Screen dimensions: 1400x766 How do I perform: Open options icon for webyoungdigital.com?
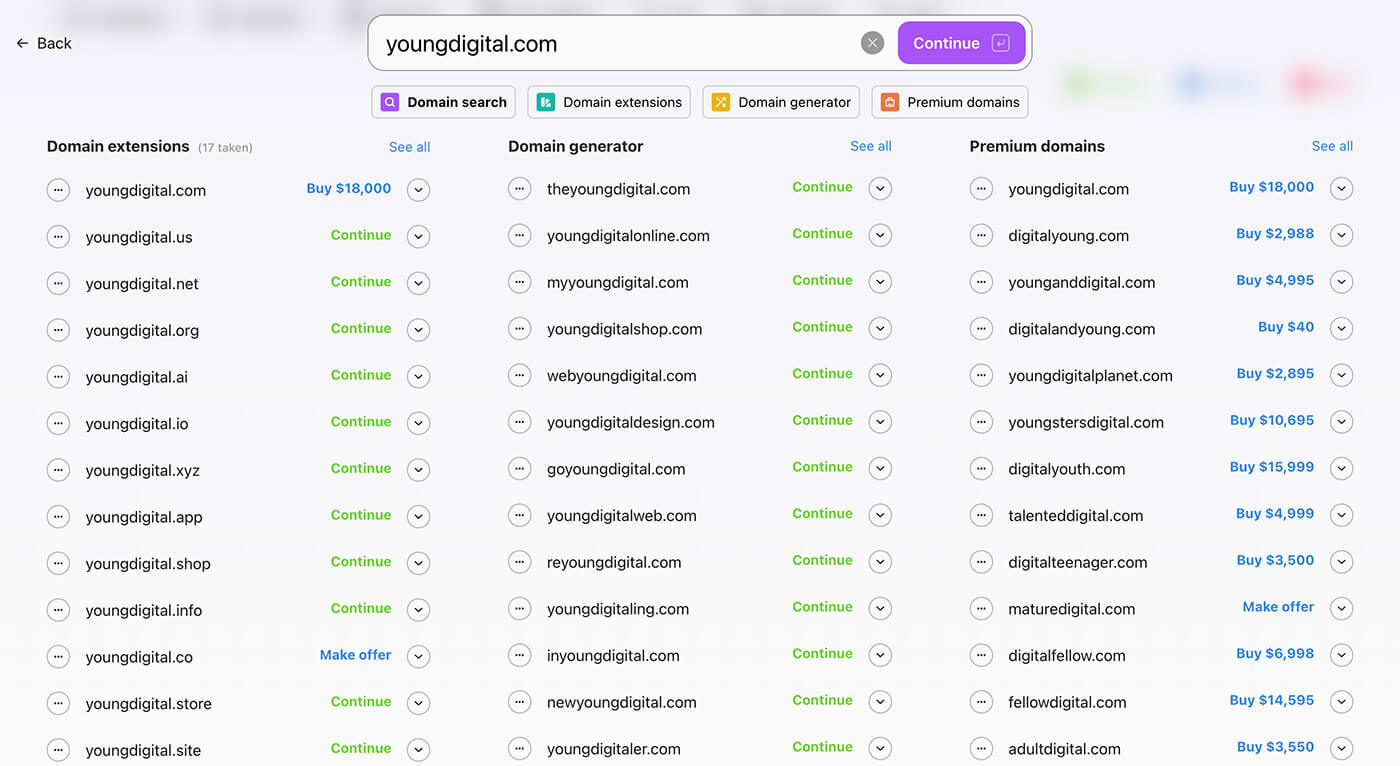click(520, 376)
